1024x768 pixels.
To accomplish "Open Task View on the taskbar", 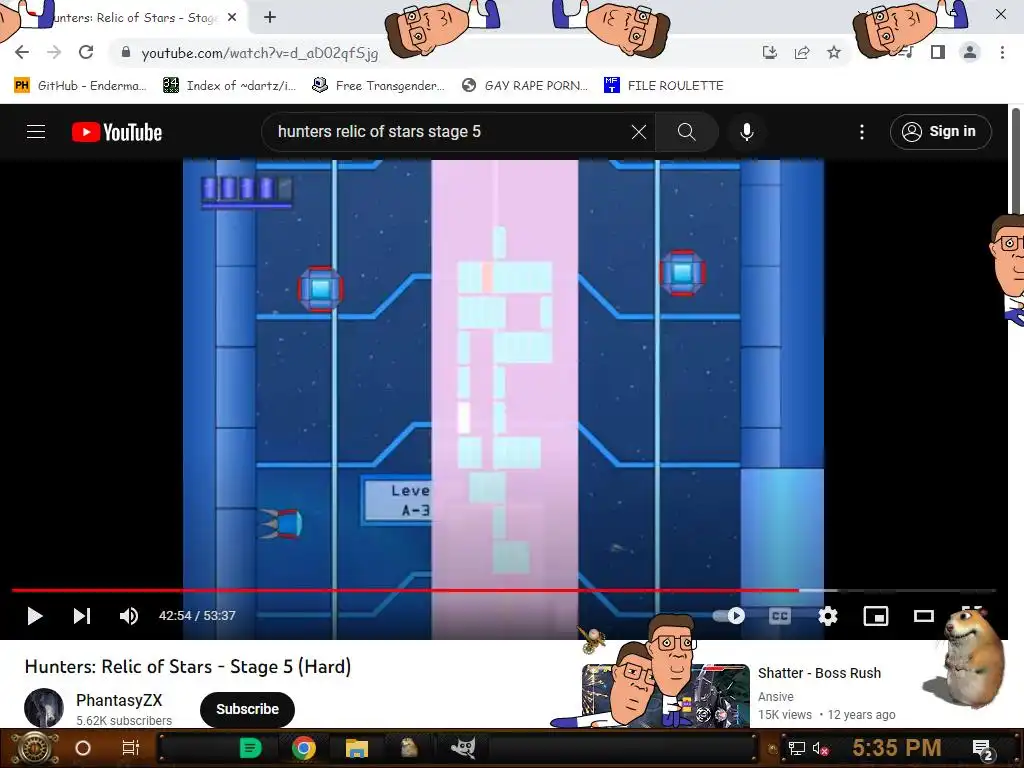I will tap(131, 748).
